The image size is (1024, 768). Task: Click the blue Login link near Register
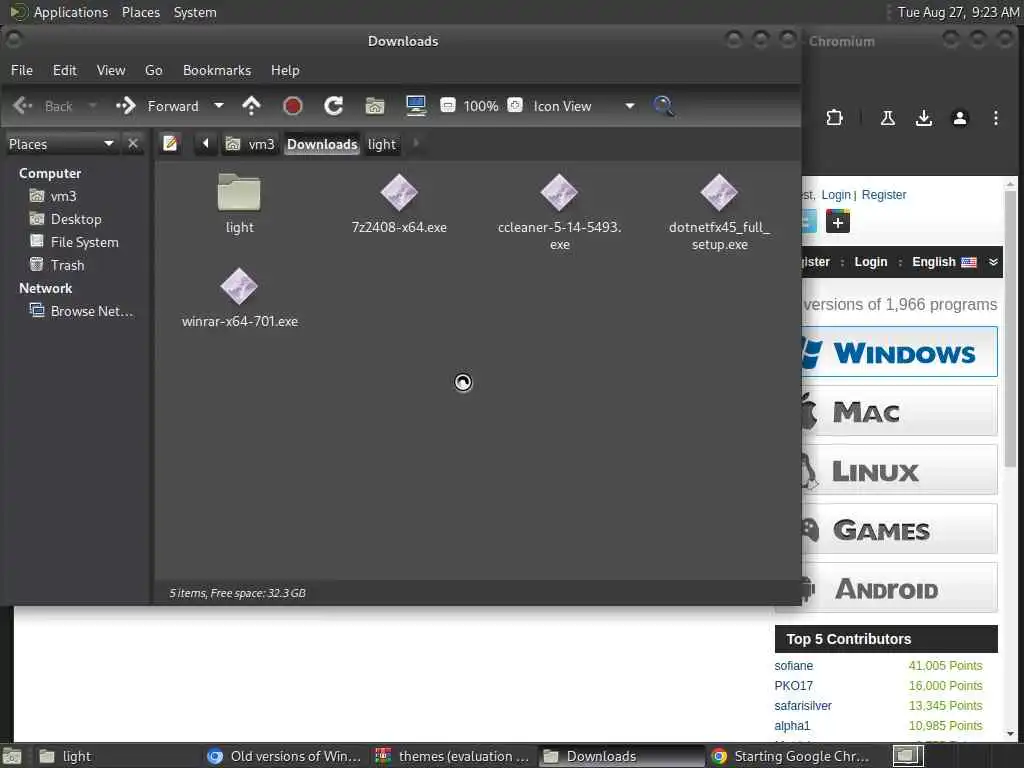(836, 195)
